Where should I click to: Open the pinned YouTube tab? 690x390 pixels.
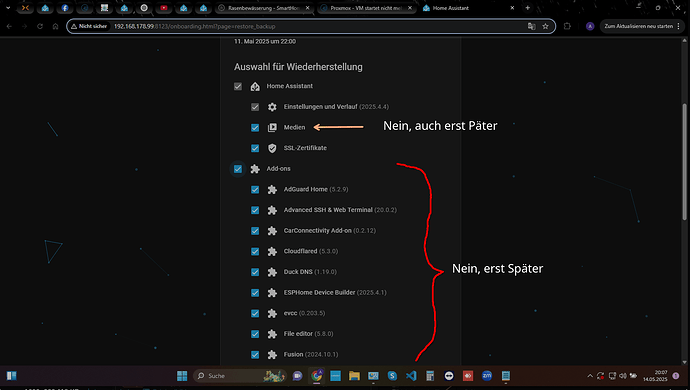pos(164,8)
